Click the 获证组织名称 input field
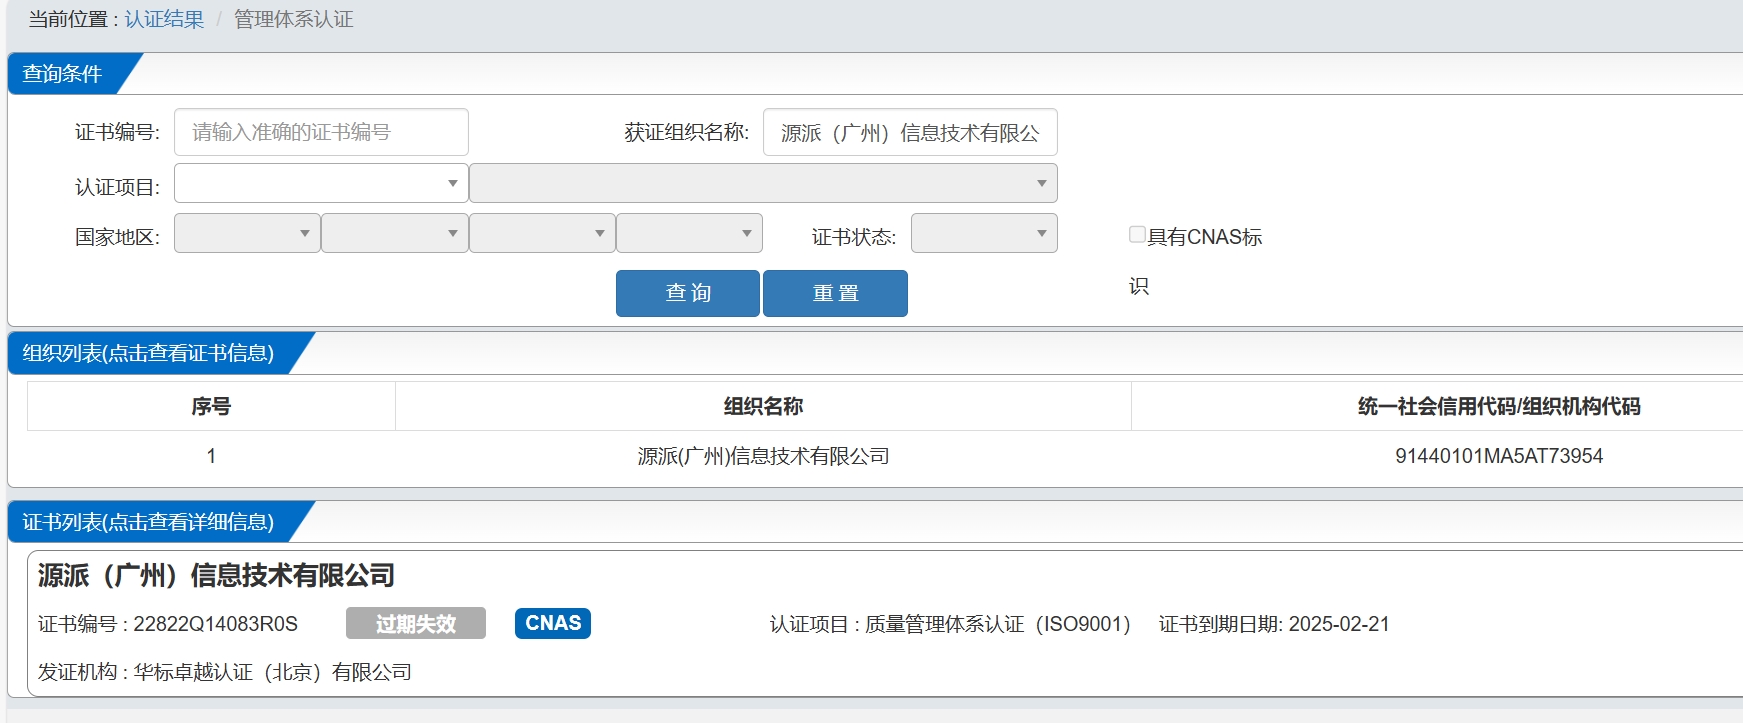Screen dimensions: 1743x723 (910, 132)
